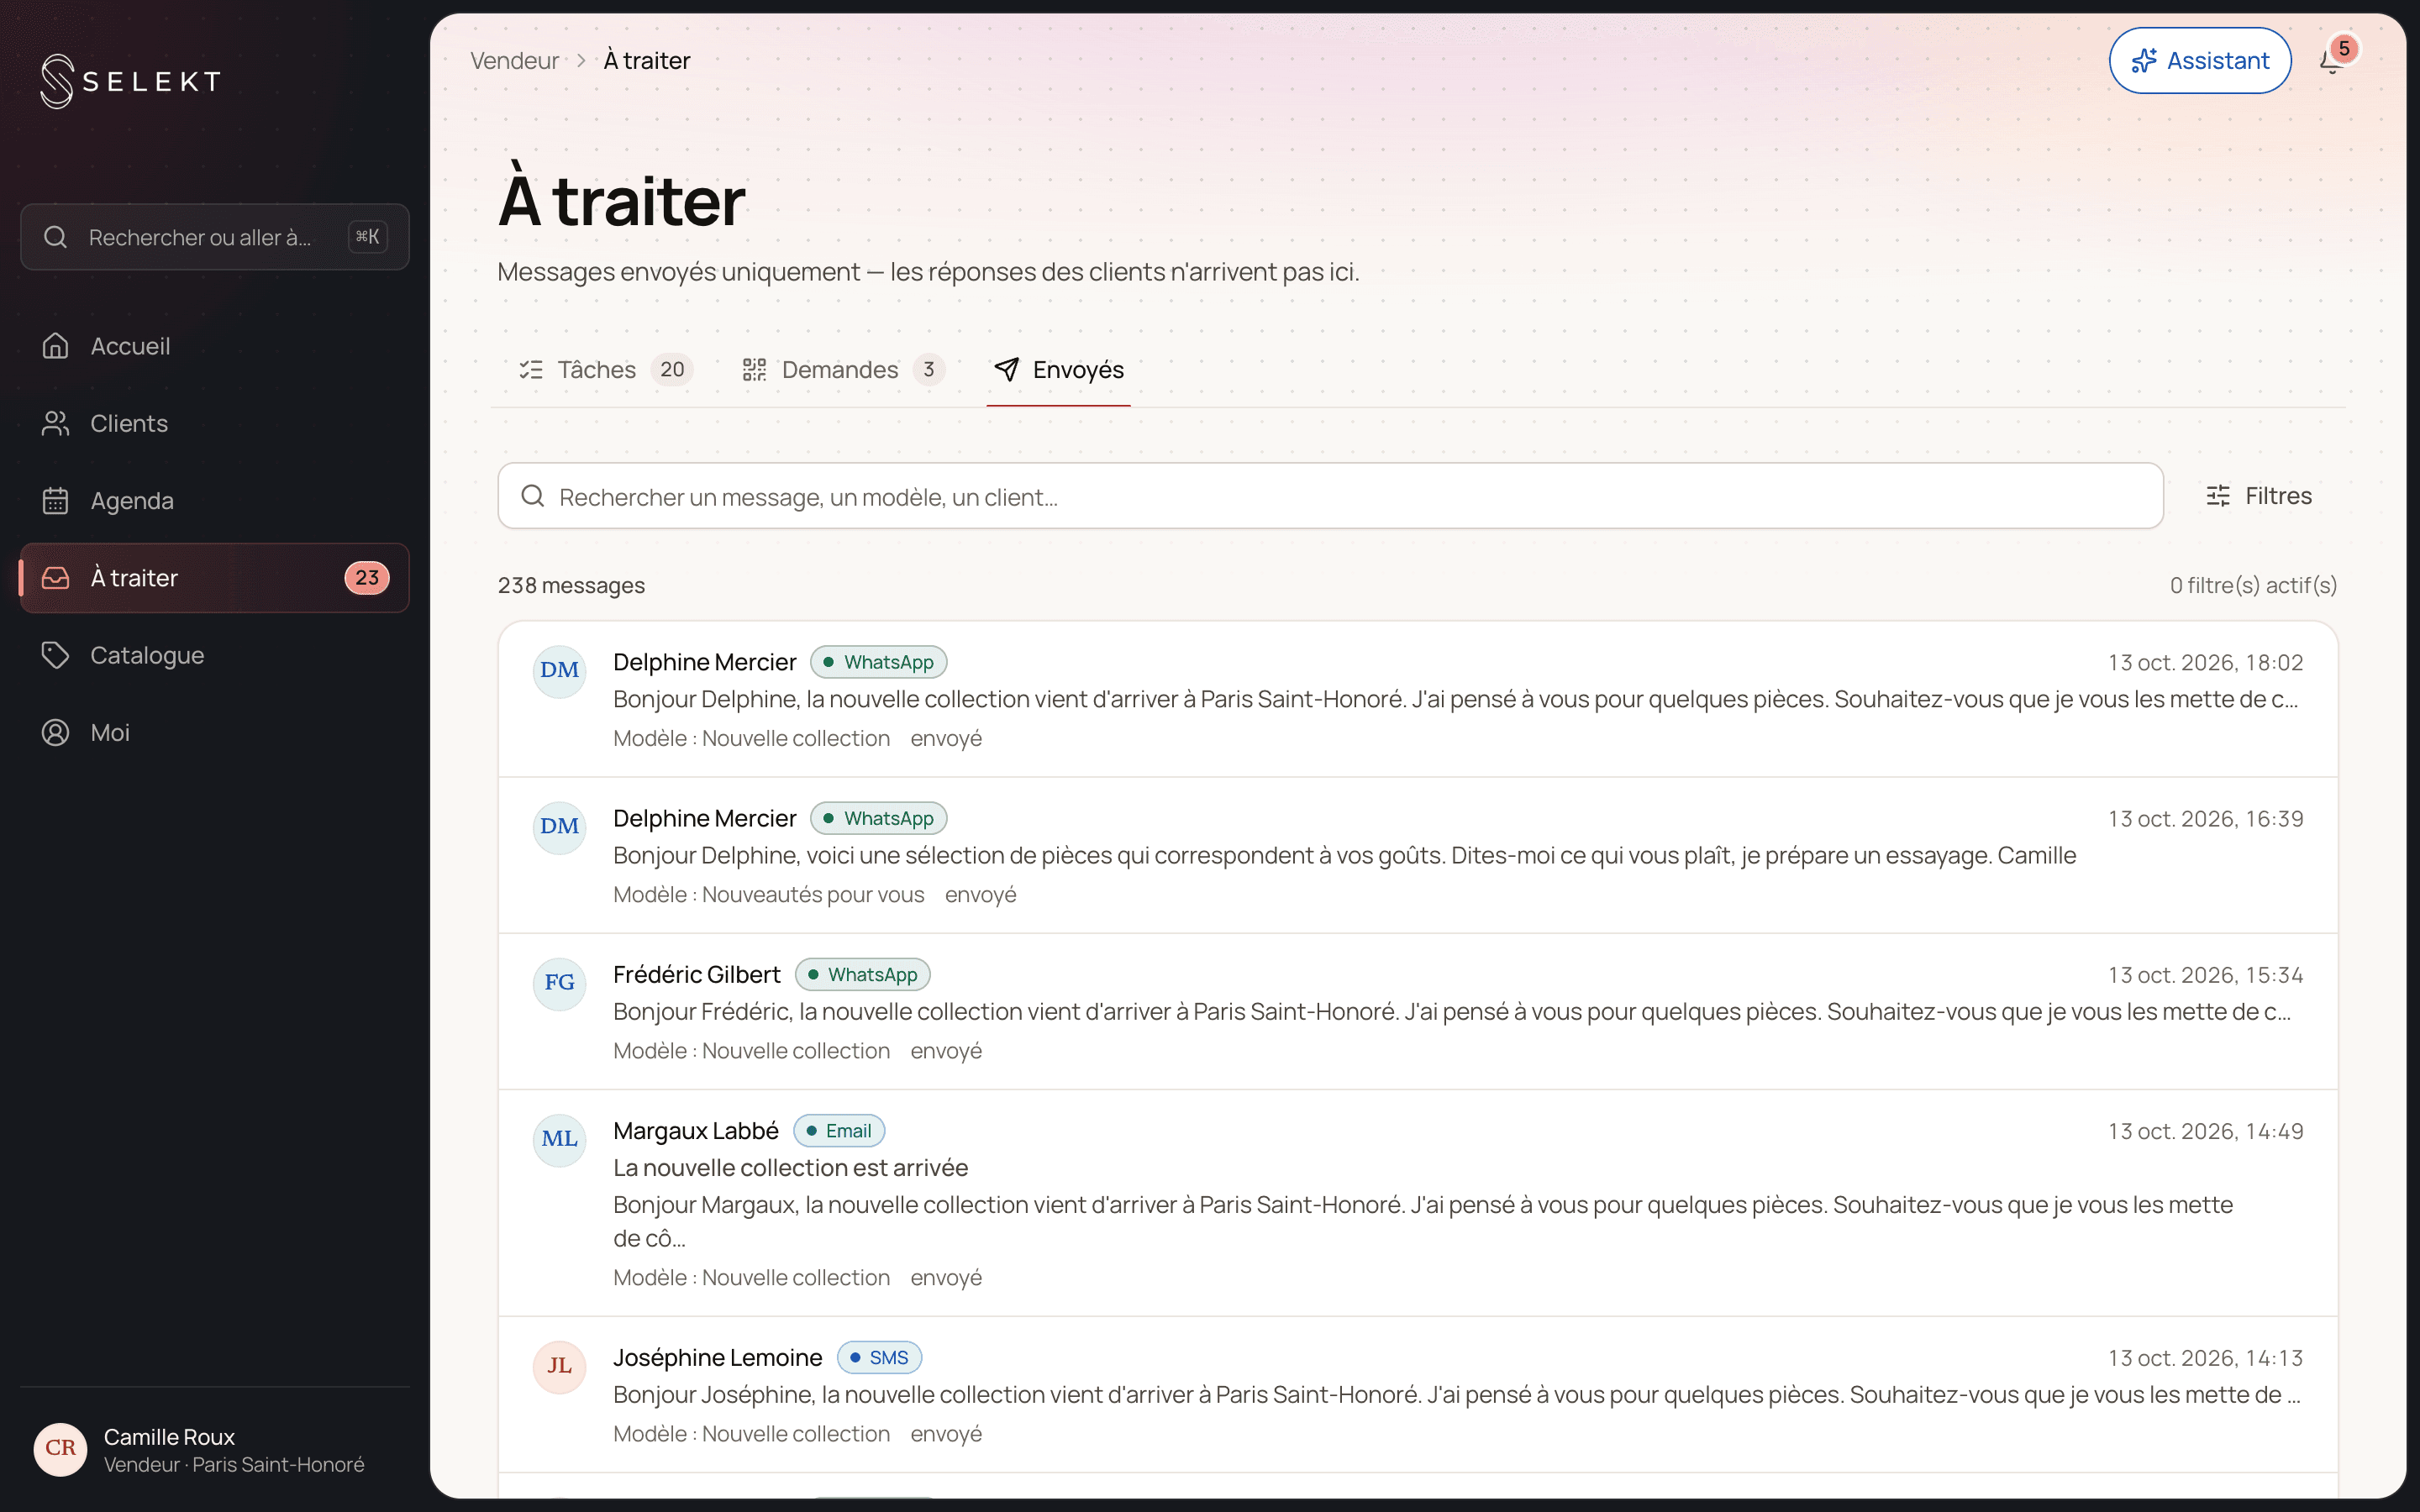Click the 0 filtre(s) actif(s) label
The height and width of the screenshot is (1512, 2420).
click(x=2253, y=585)
